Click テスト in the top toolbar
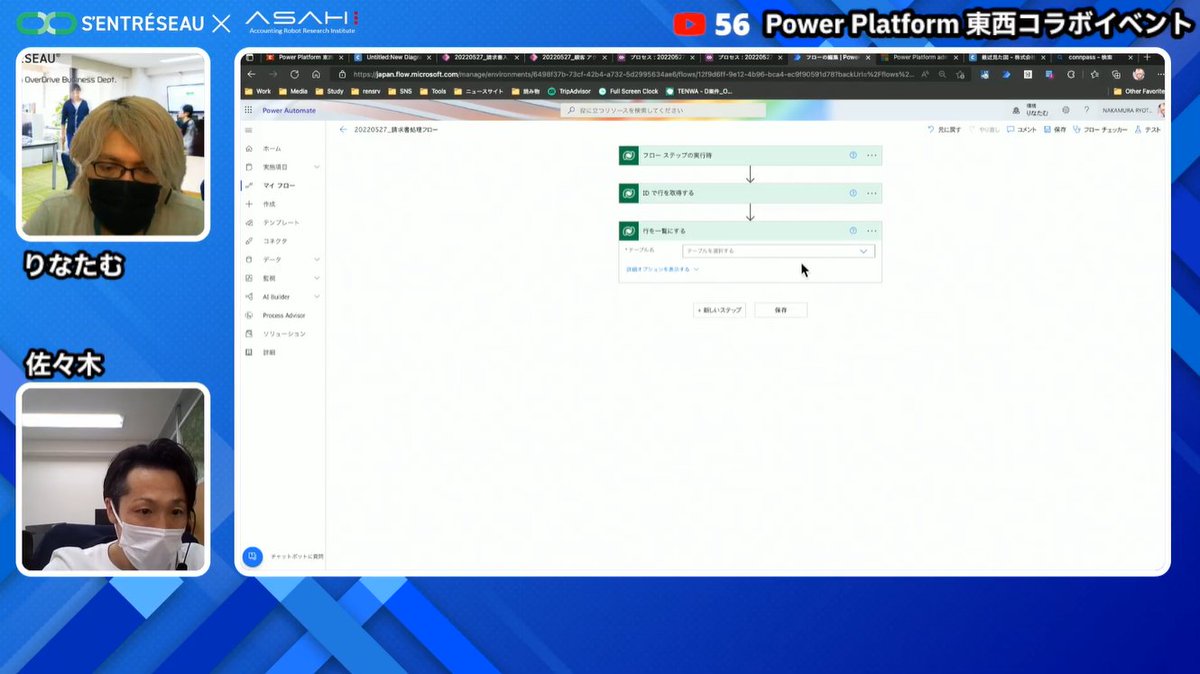1200x674 pixels. point(1148,130)
